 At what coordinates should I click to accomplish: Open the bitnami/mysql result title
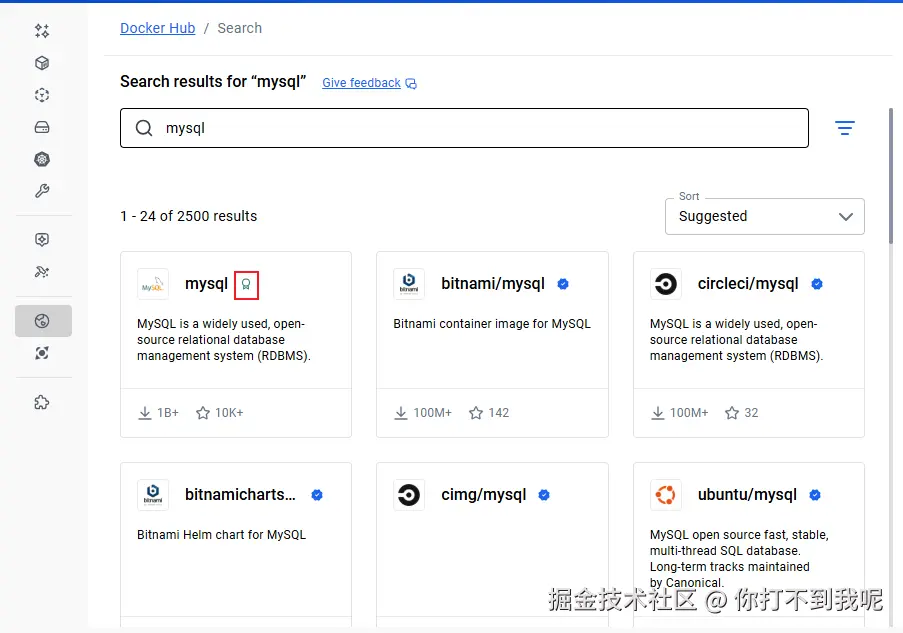(x=493, y=284)
